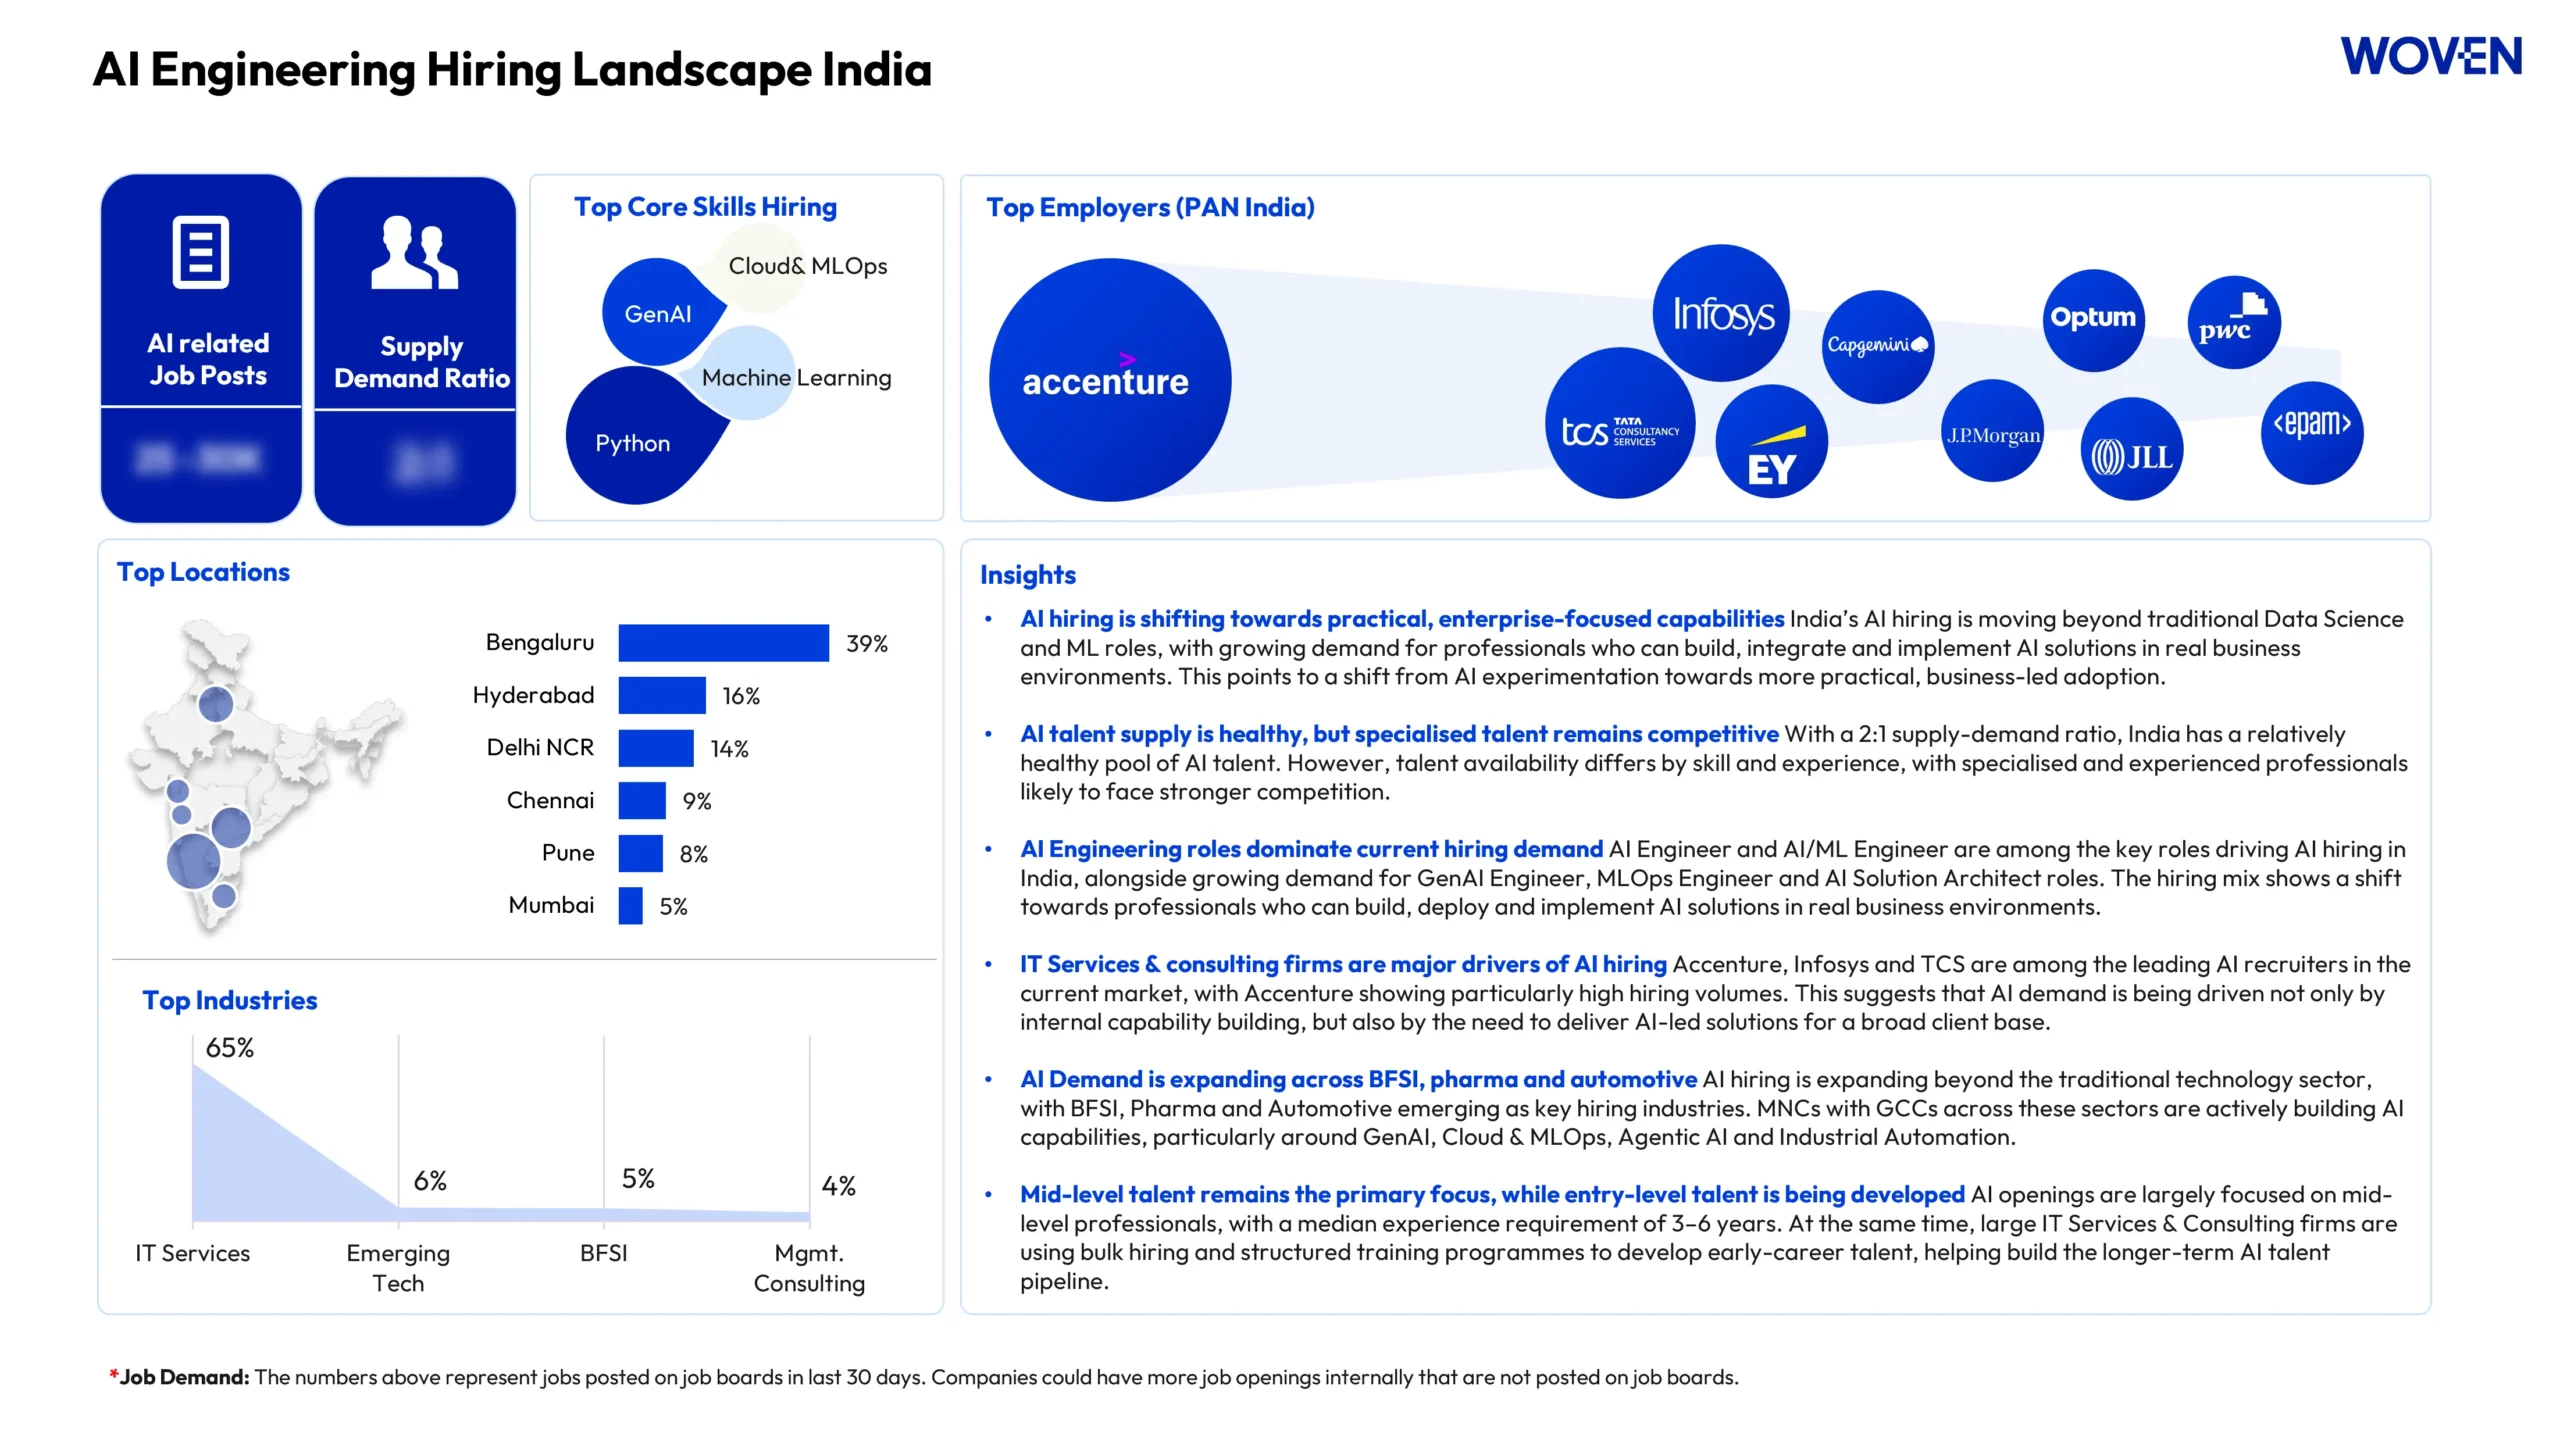Select the J.P.Morgan employer bubble

pyautogui.click(x=1992, y=431)
